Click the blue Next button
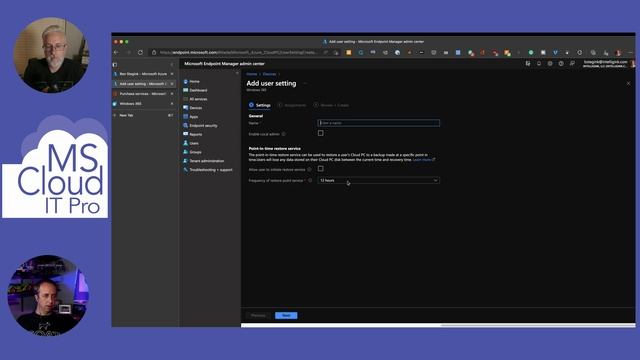Image resolution: width=640 pixels, height=360 pixels. pyautogui.click(x=286, y=315)
